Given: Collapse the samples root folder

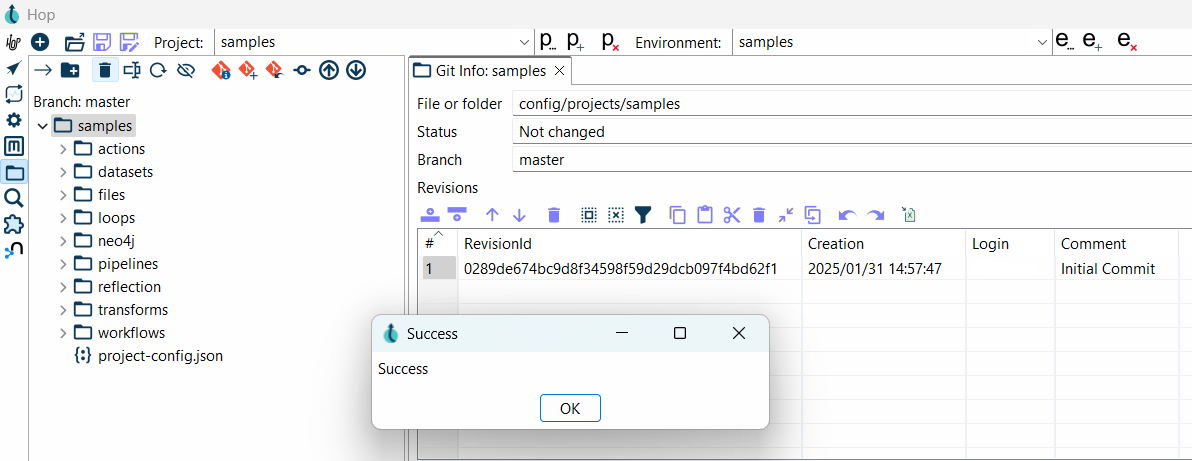Looking at the screenshot, I should click(x=42, y=126).
